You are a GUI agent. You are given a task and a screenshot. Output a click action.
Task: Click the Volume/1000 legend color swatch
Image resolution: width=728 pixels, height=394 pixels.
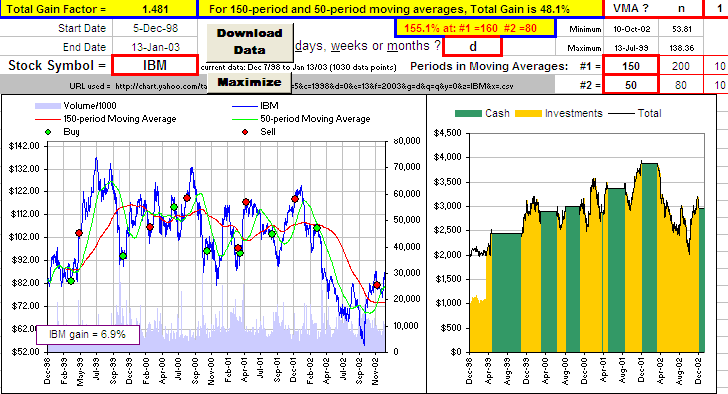(x=48, y=106)
